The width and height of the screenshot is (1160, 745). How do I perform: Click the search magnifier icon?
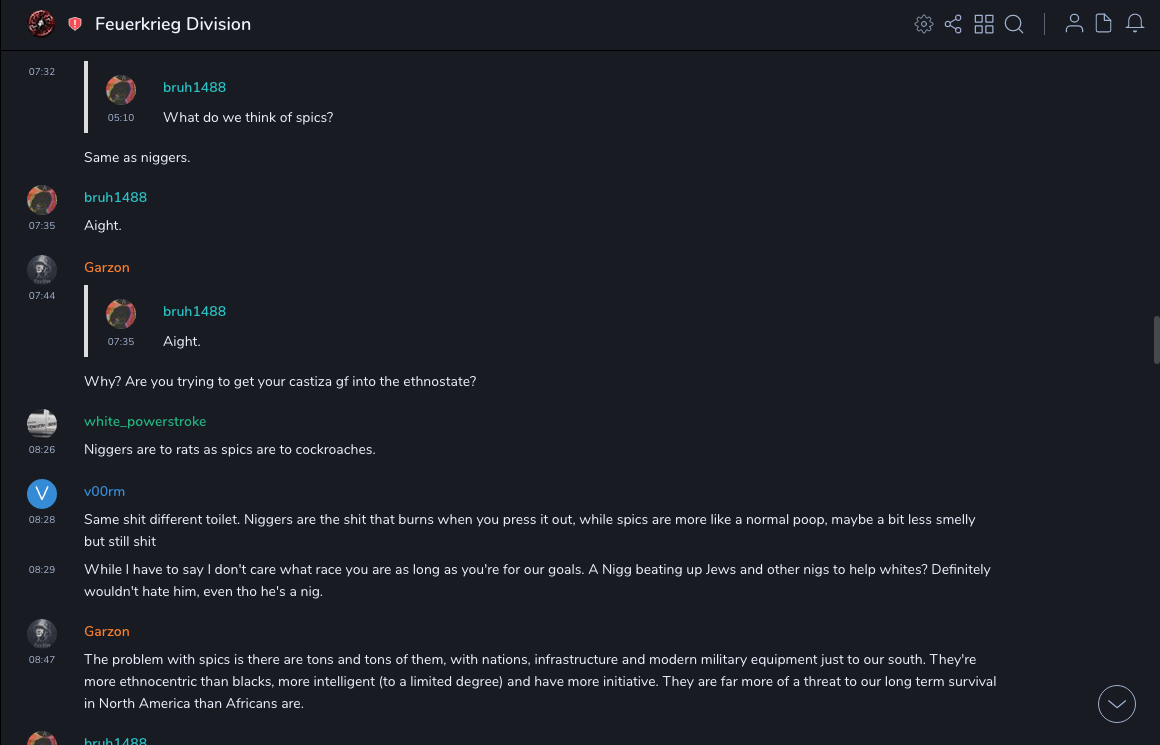[x=1014, y=24]
